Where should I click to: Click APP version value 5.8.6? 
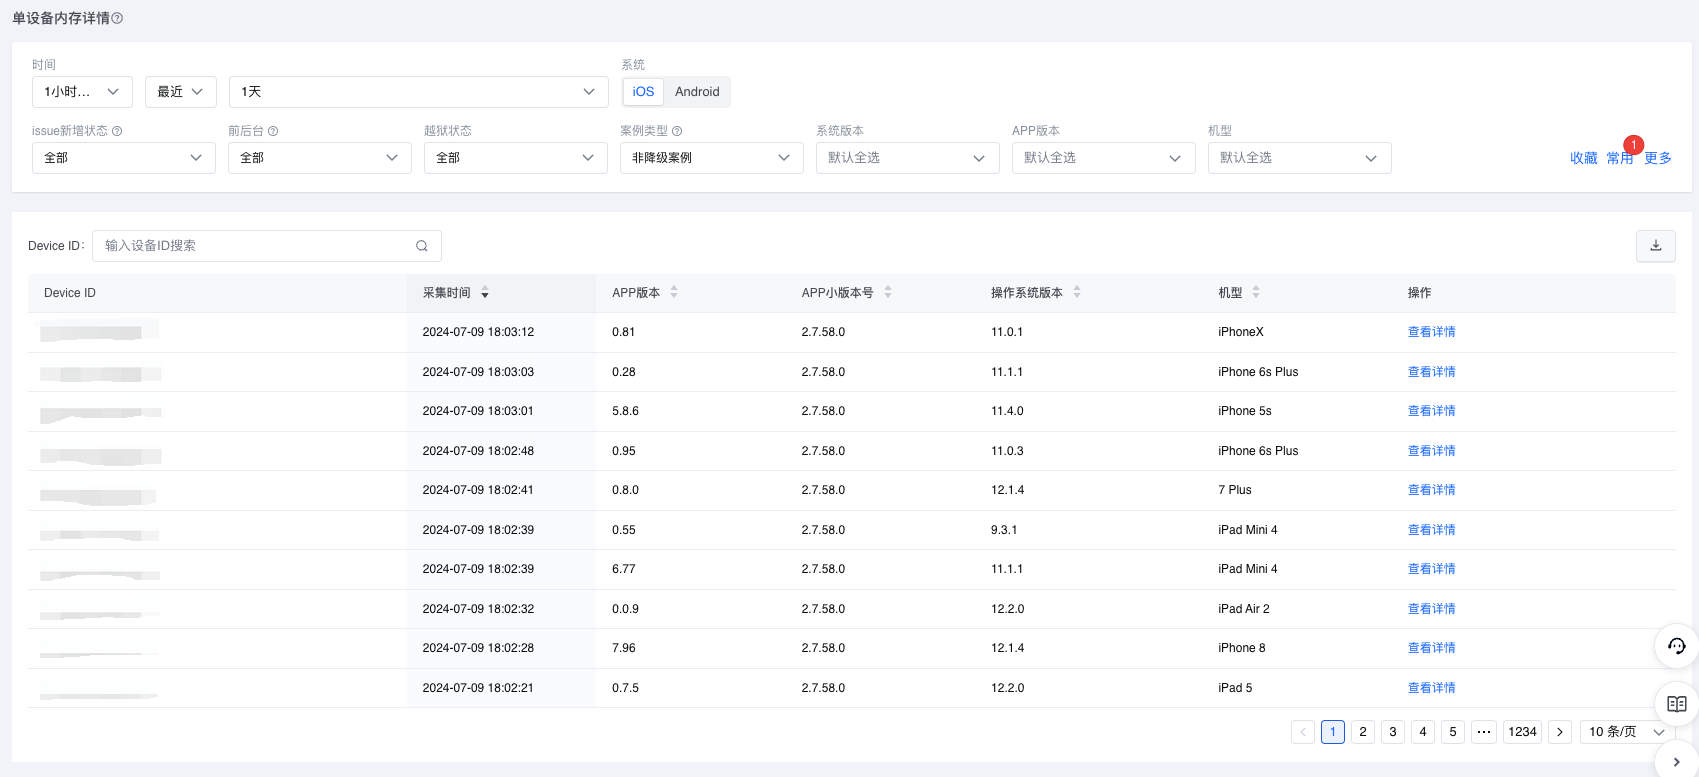pos(625,411)
